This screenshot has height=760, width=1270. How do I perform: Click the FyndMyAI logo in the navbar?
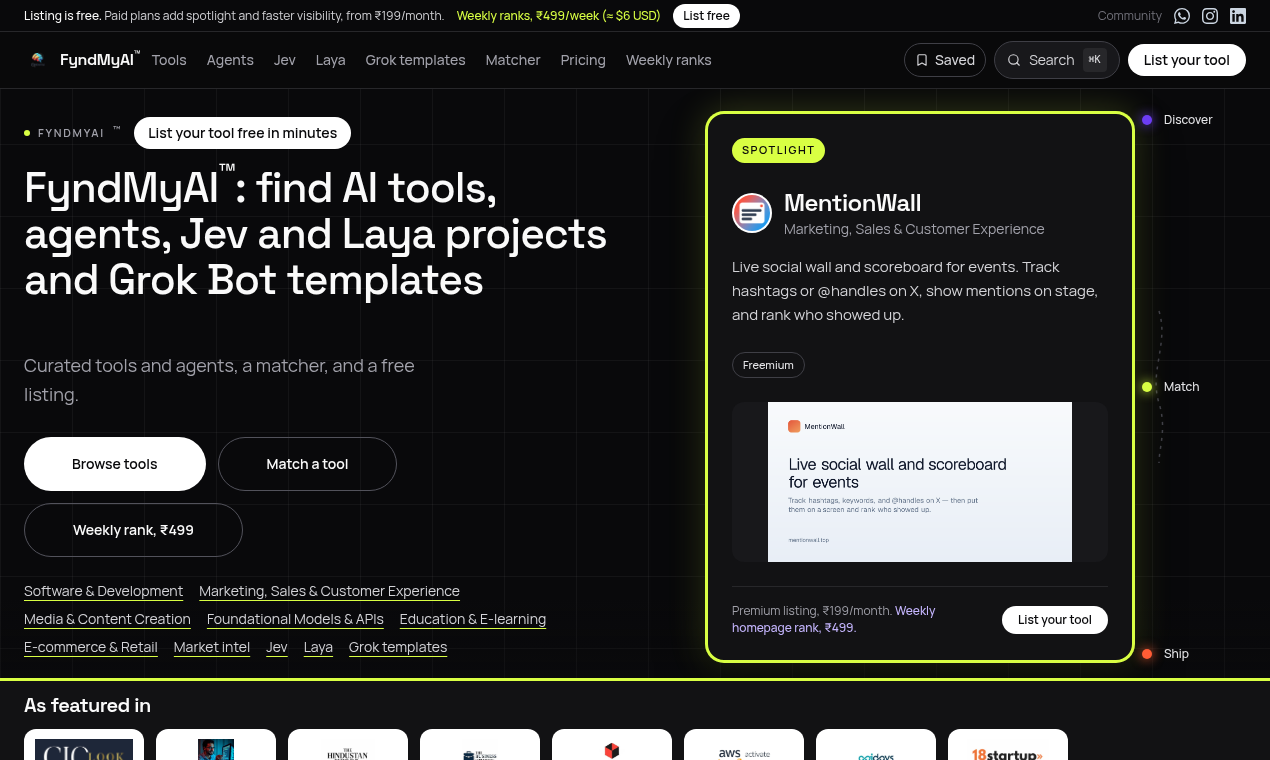(x=83, y=60)
